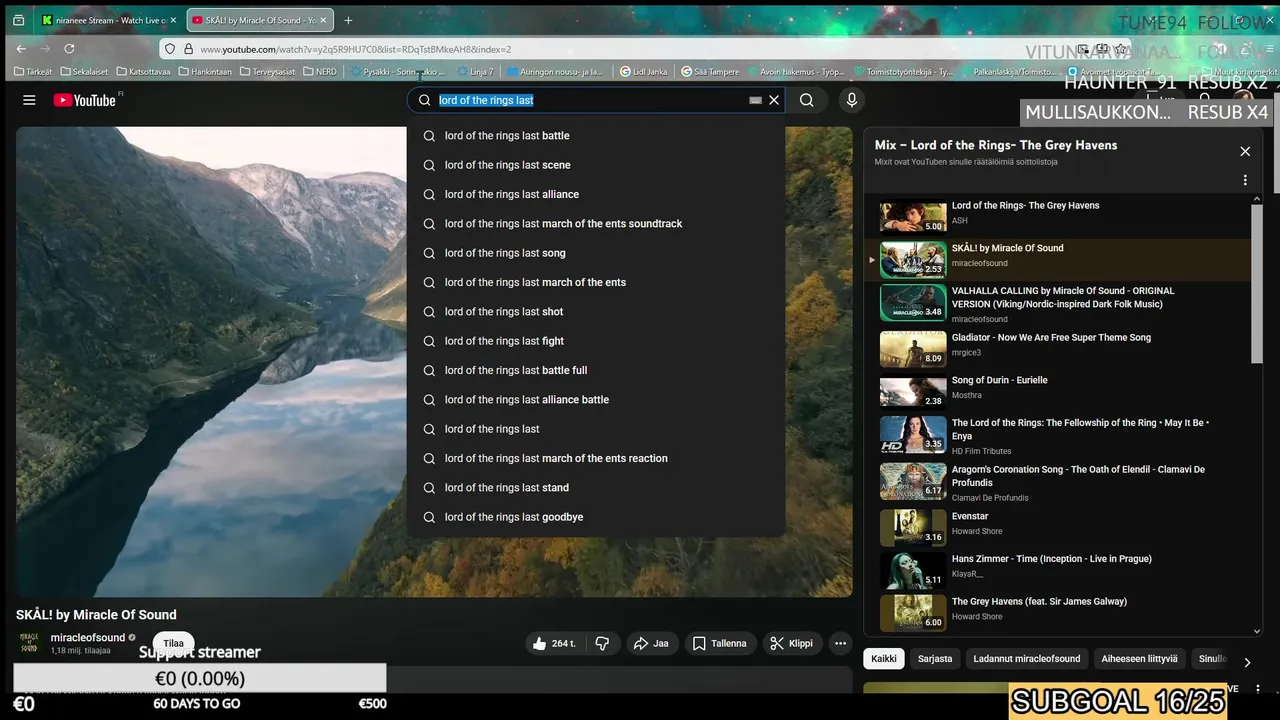Select suggestion lord of the rings last scene
The height and width of the screenshot is (720, 1280).
(595, 165)
